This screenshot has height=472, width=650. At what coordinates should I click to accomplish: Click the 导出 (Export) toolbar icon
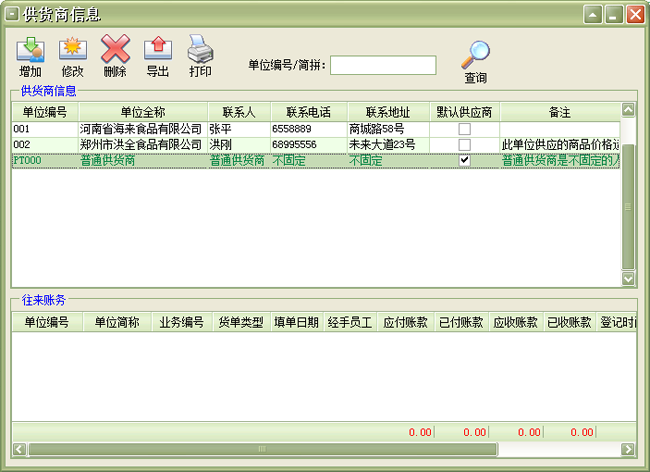tap(158, 48)
